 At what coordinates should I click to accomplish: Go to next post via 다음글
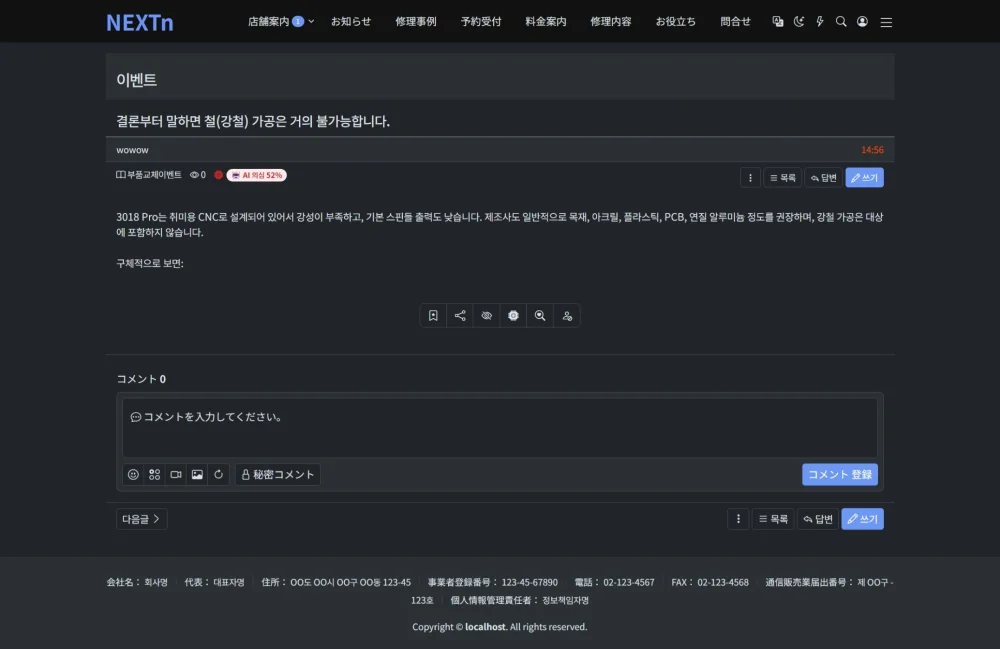(142, 519)
